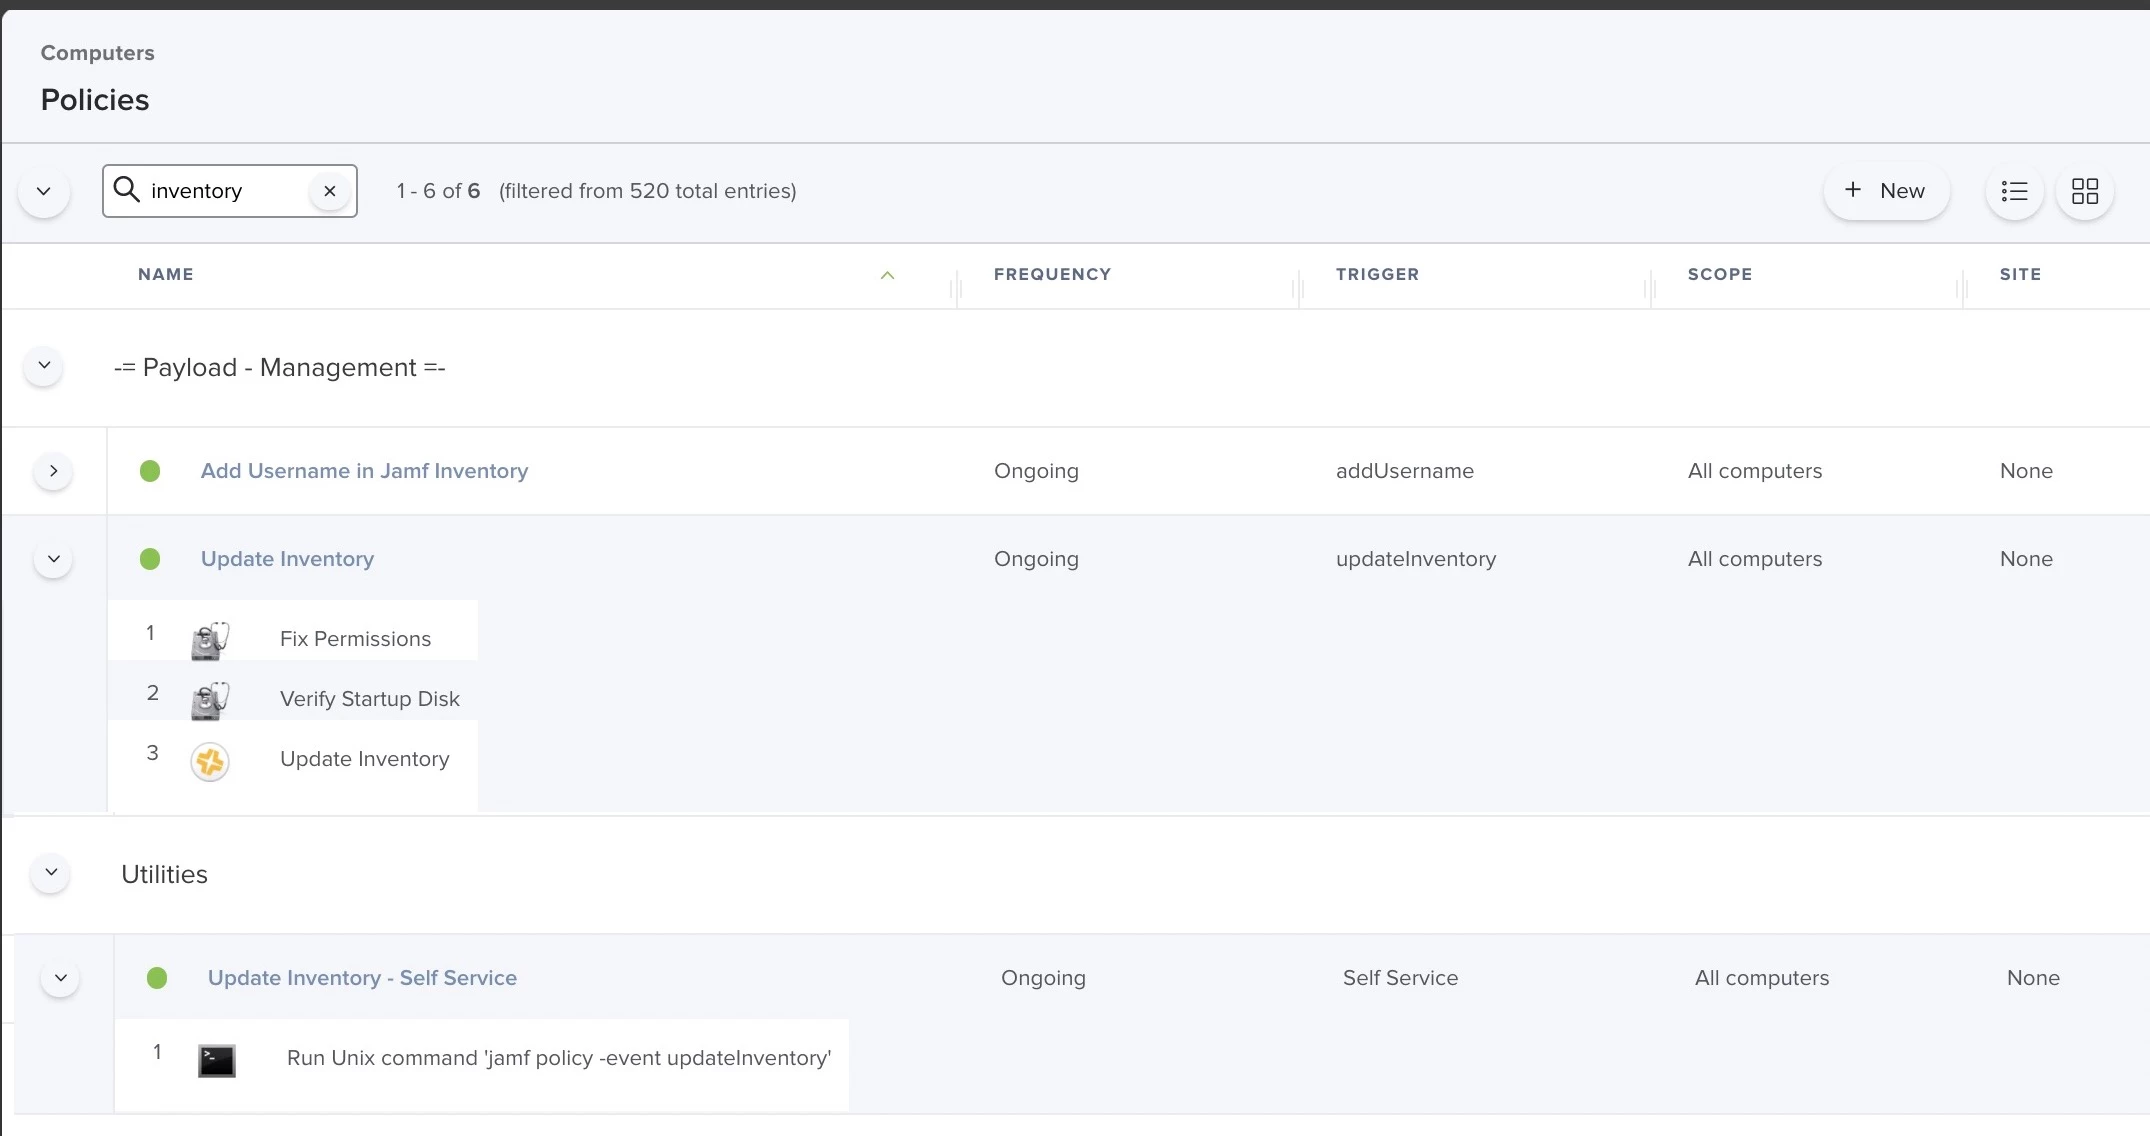Click the Verify Startup Disk icon
The width and height of the screenshot is (2150, 1136).
pyautogui.click(x=210, y=701)
